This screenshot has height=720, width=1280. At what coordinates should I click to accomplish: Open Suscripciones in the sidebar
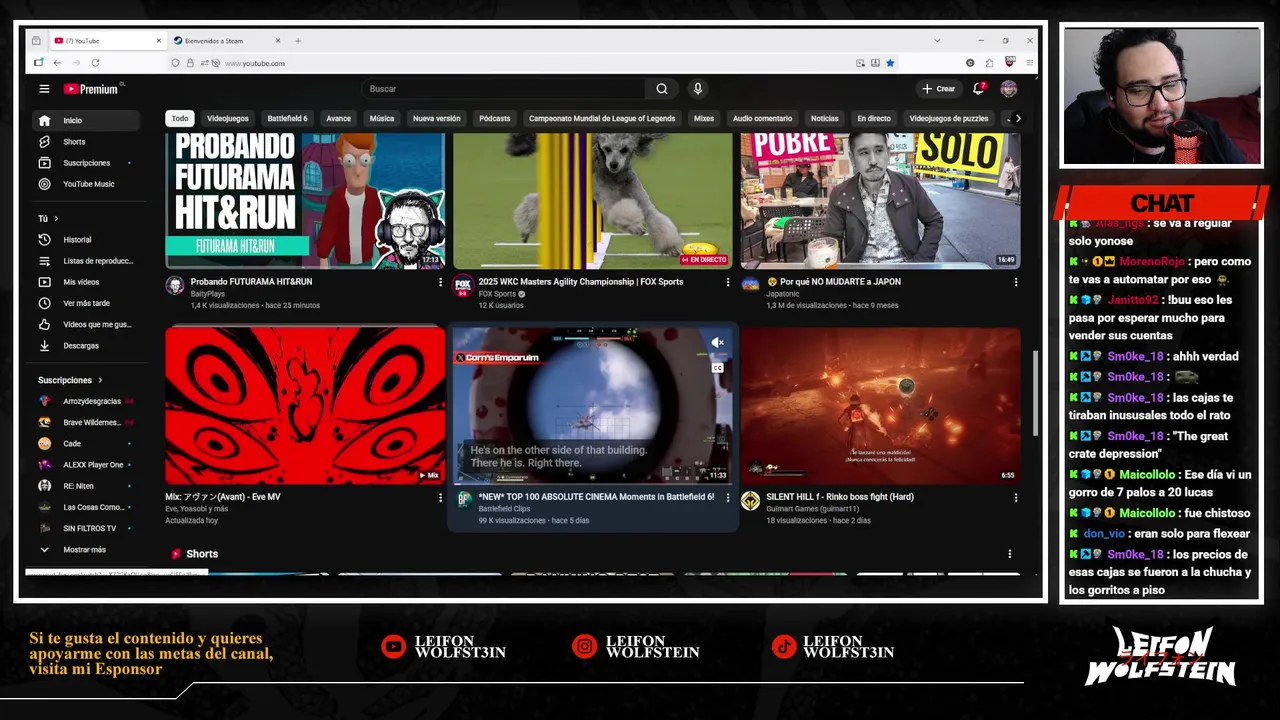84,163
